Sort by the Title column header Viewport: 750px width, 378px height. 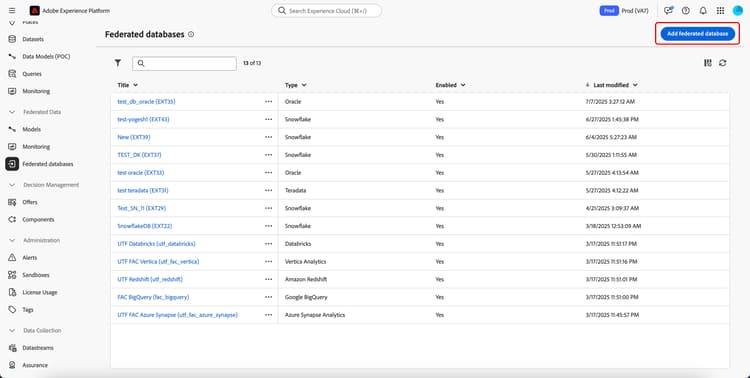[x=128, y=85]
